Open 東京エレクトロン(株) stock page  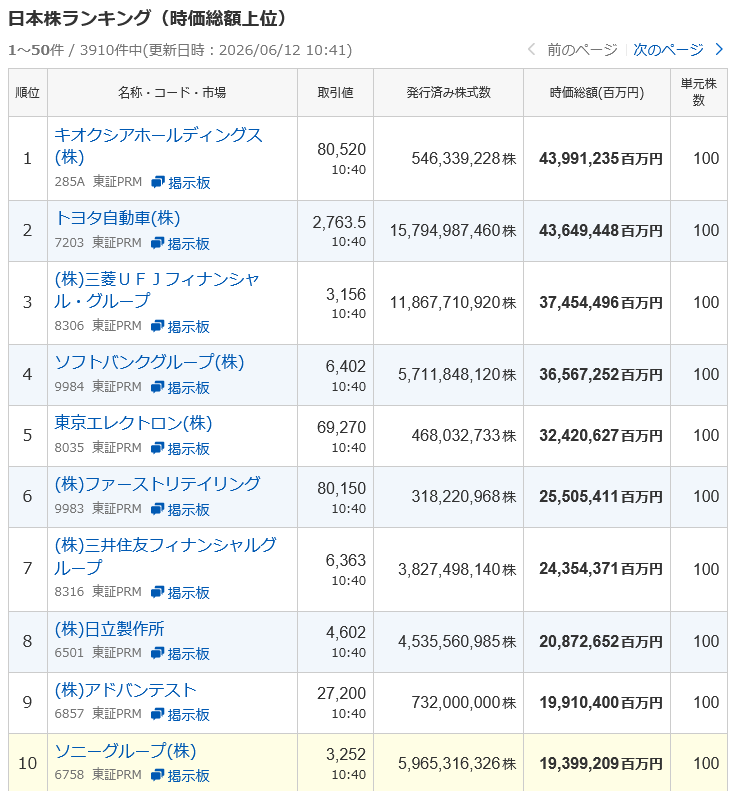[x=133, y=423]
